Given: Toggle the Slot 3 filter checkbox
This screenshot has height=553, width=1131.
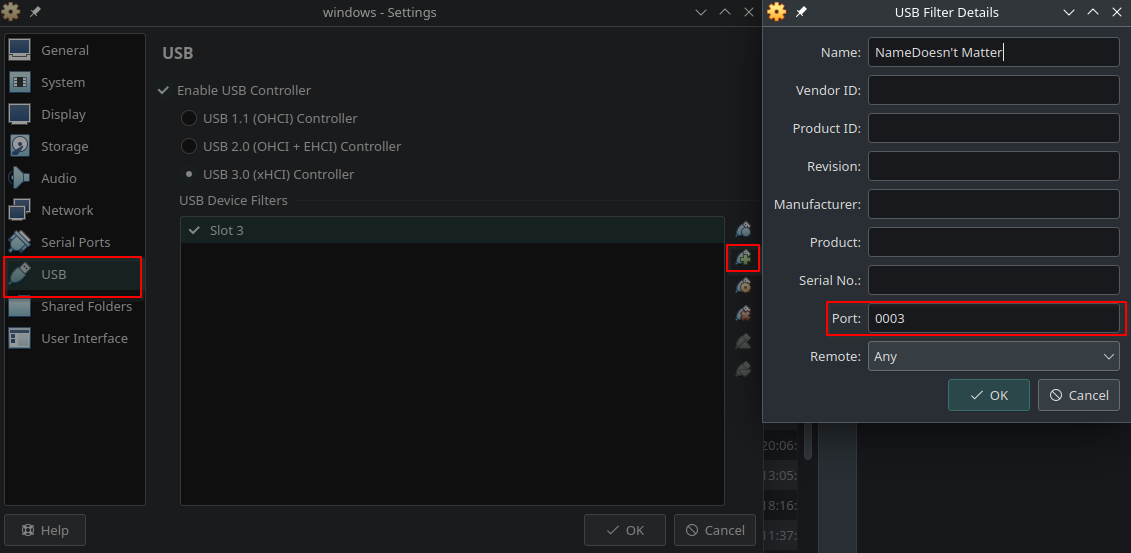Looking at the screenshot, I should [194, 231].
